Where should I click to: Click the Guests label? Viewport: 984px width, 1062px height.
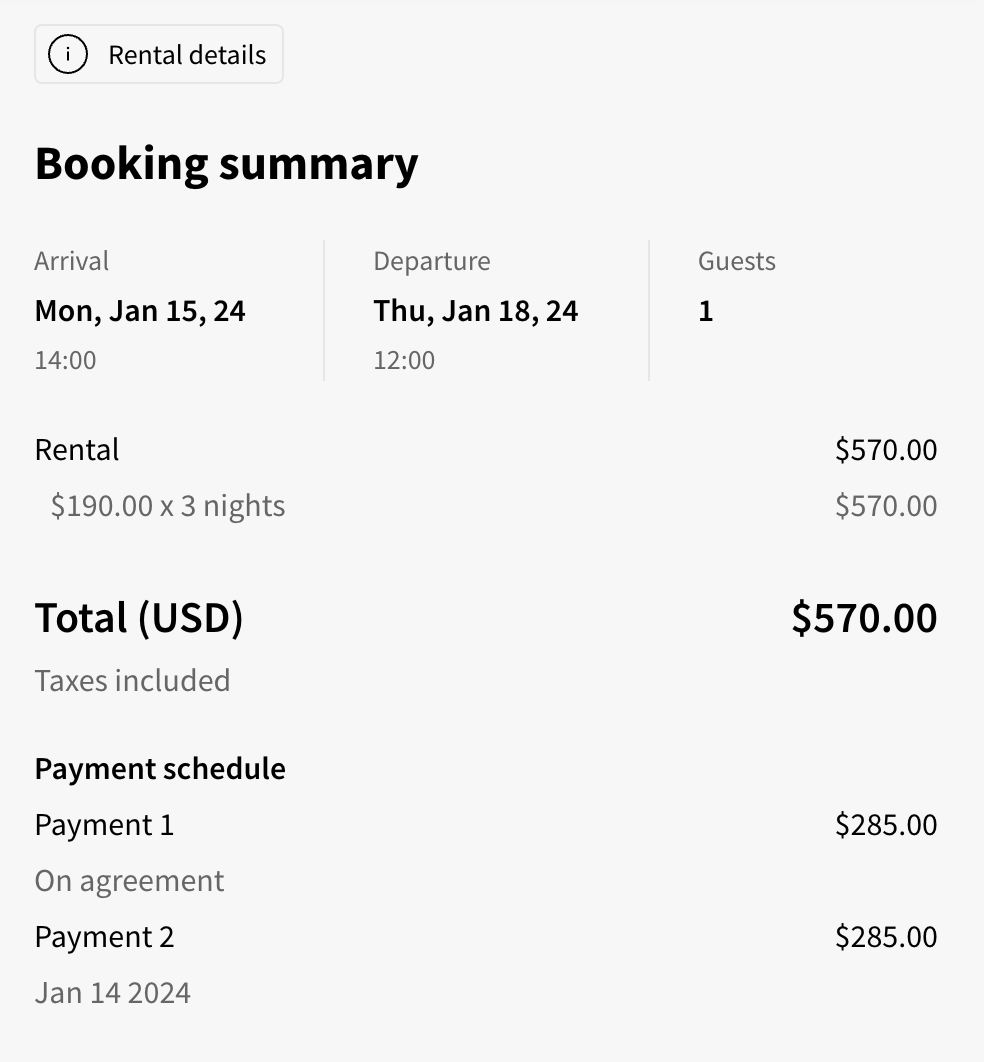(737, 261)
